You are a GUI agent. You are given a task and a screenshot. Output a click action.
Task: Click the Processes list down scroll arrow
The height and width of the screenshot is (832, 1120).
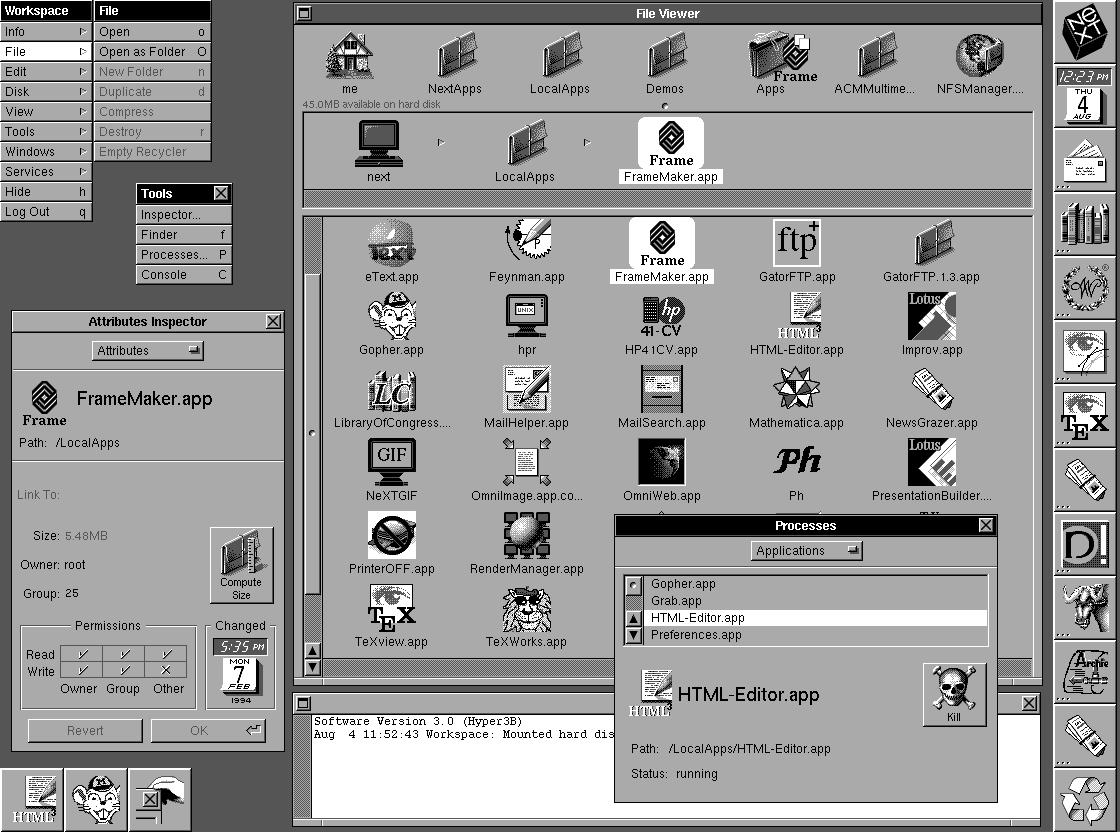pos(634,635)
